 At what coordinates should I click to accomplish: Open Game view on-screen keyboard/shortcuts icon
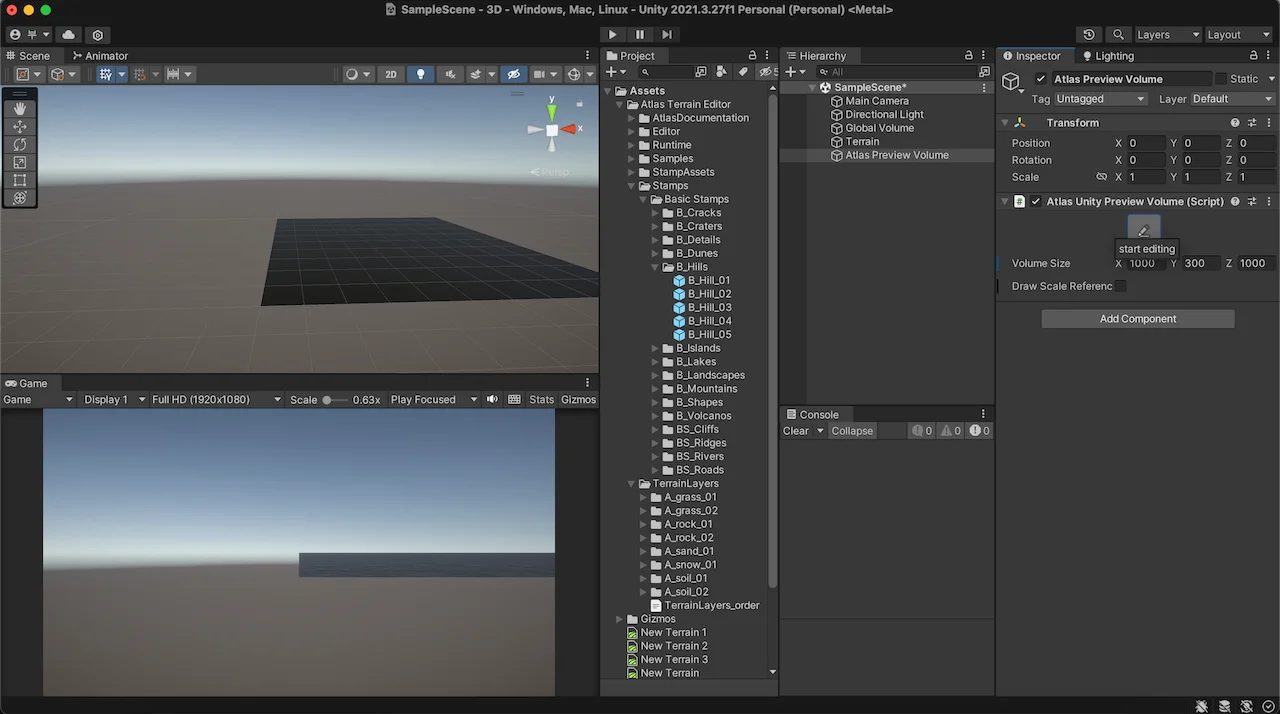click(x=514, y=400)
